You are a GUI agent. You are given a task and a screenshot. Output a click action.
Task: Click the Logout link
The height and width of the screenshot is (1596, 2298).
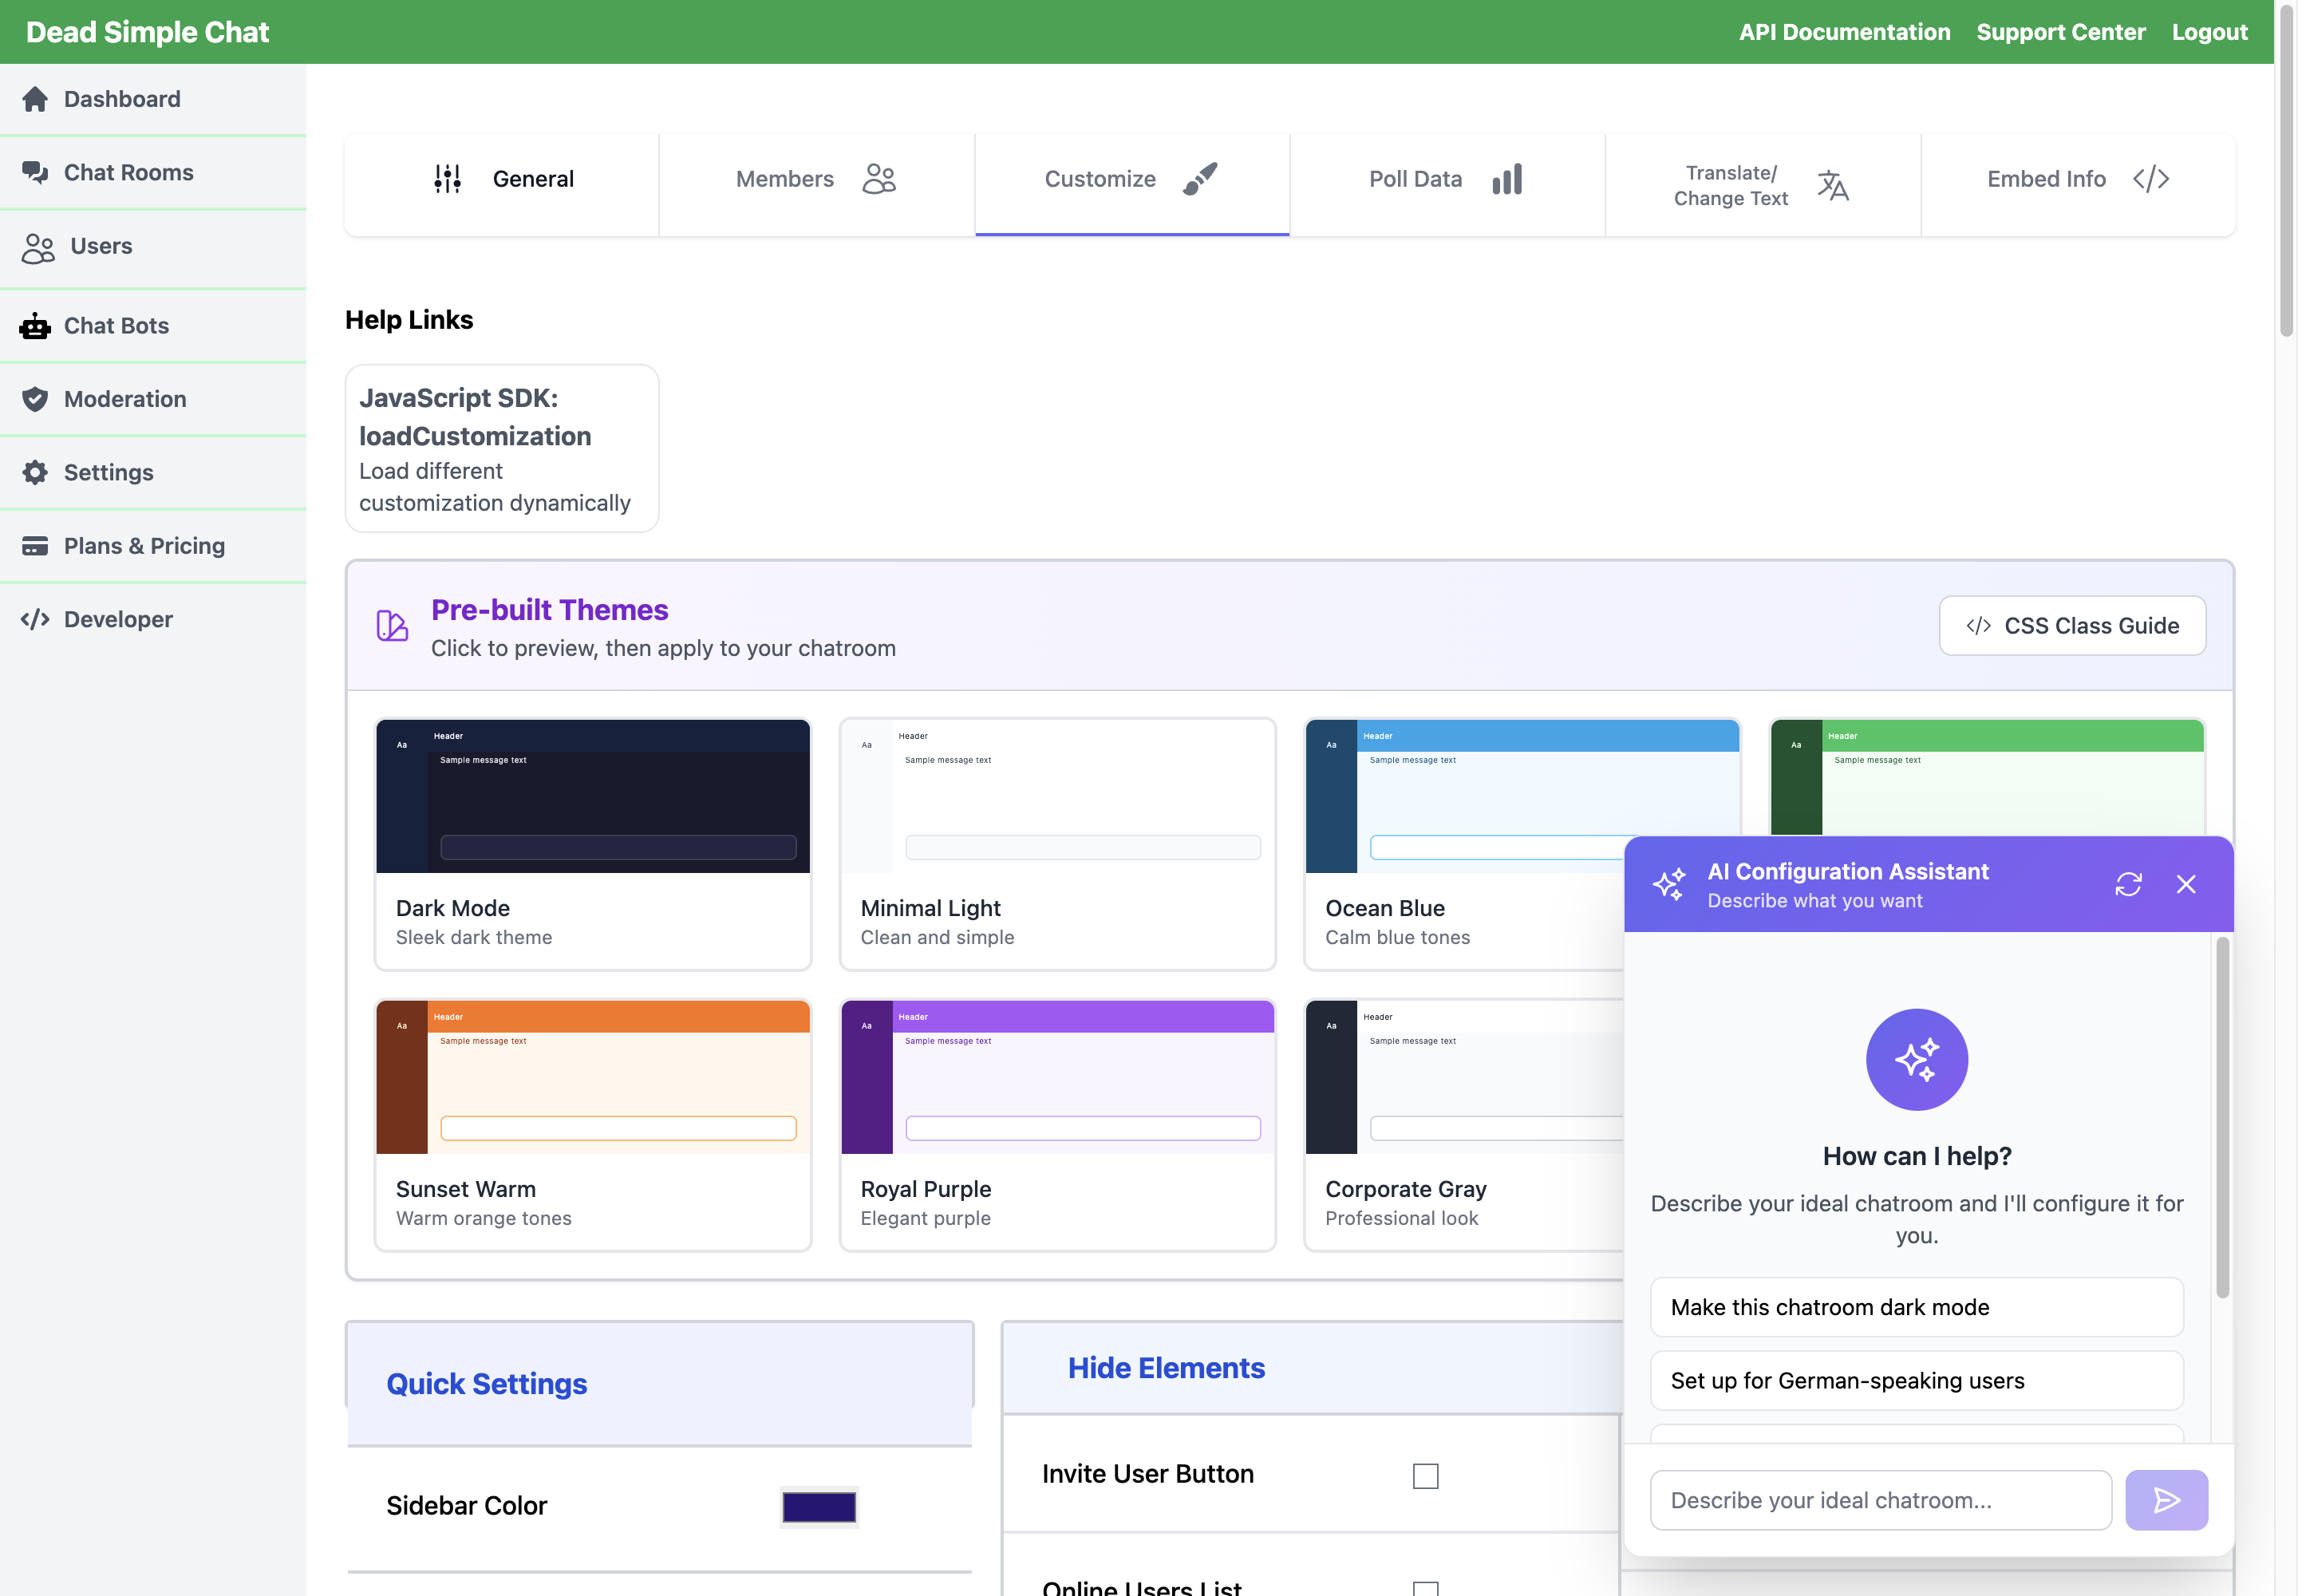tap(2209, 32)
